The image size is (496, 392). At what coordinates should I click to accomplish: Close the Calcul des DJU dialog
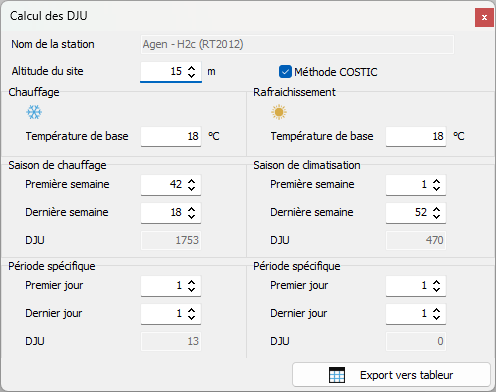pos(484,17)
